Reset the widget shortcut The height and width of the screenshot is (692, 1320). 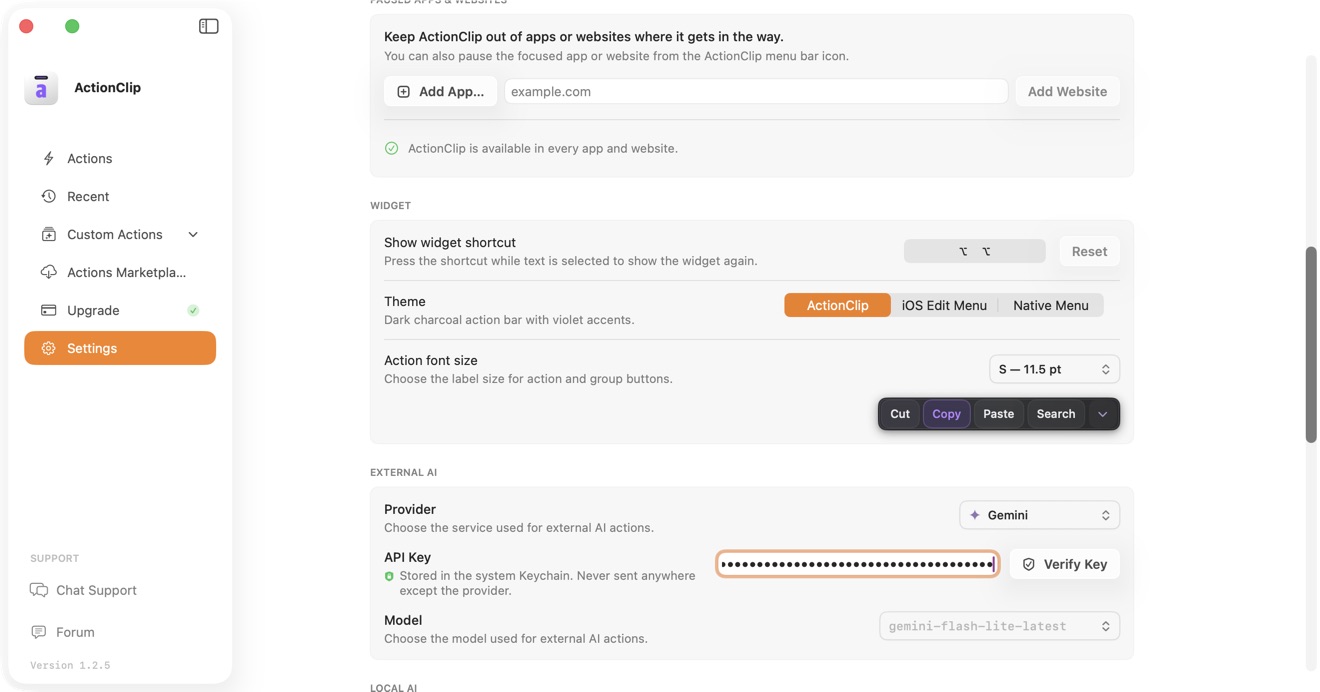point(1089,251)
